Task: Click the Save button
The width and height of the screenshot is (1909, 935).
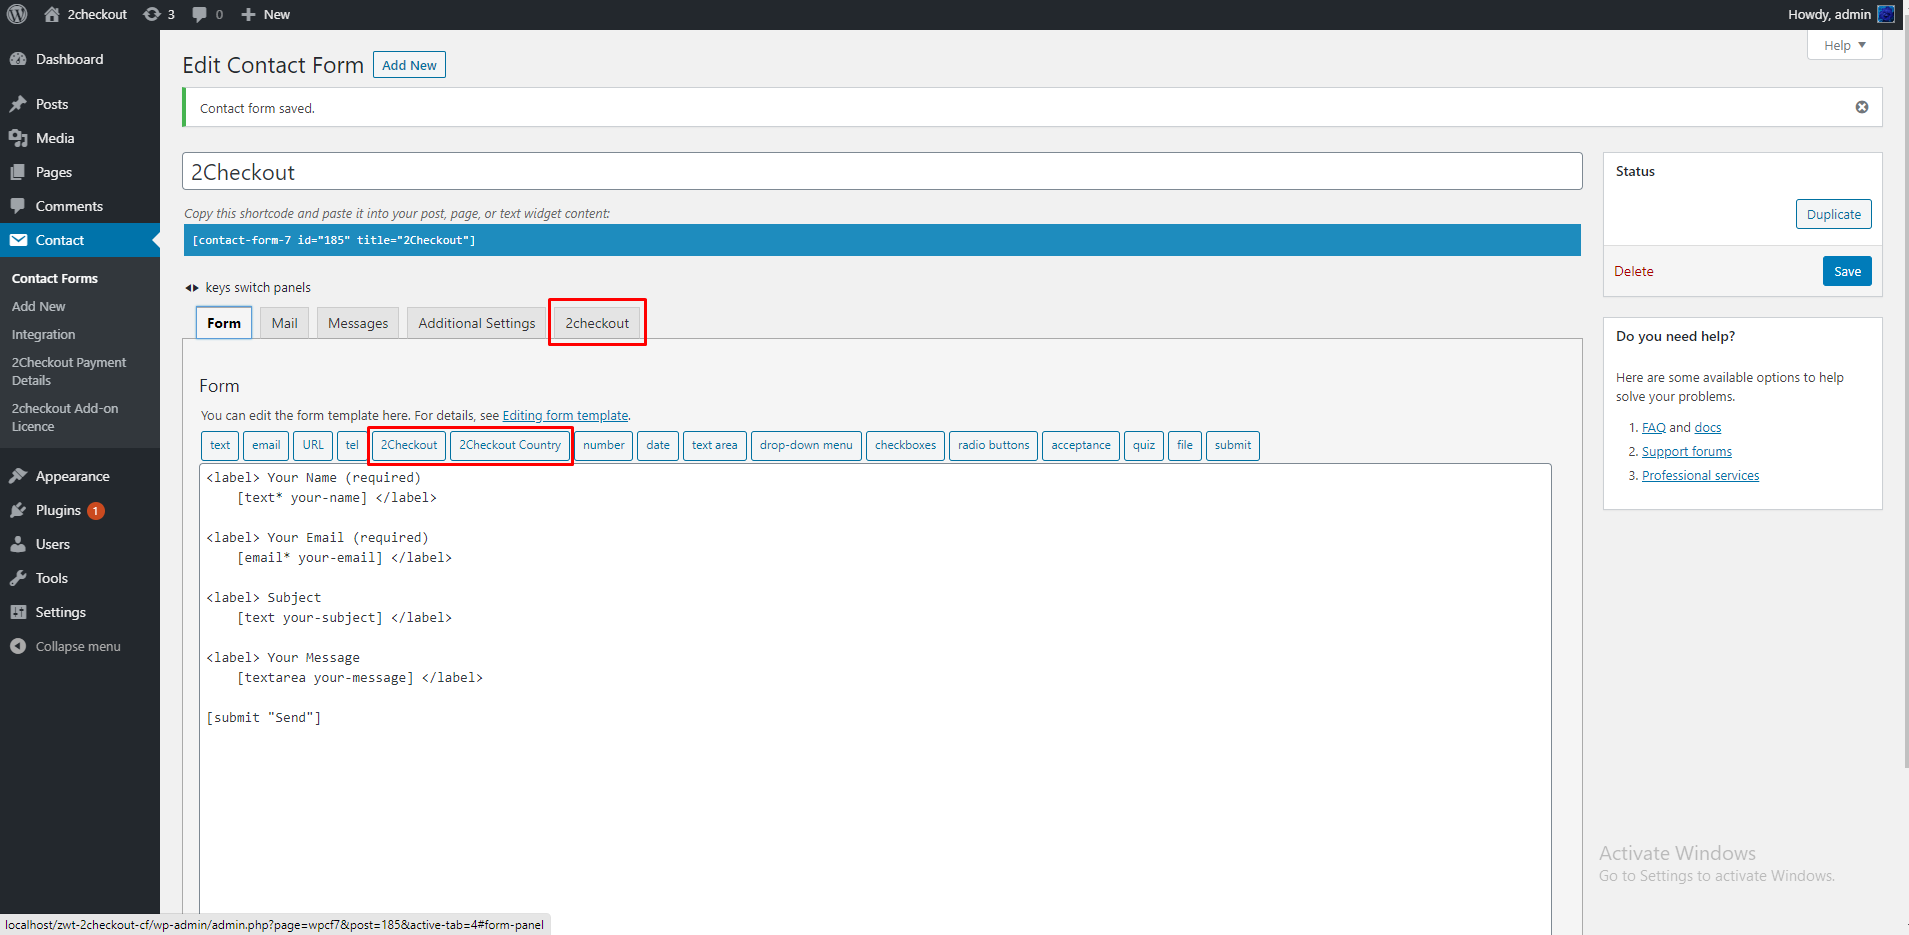Action: [1846, 271]
